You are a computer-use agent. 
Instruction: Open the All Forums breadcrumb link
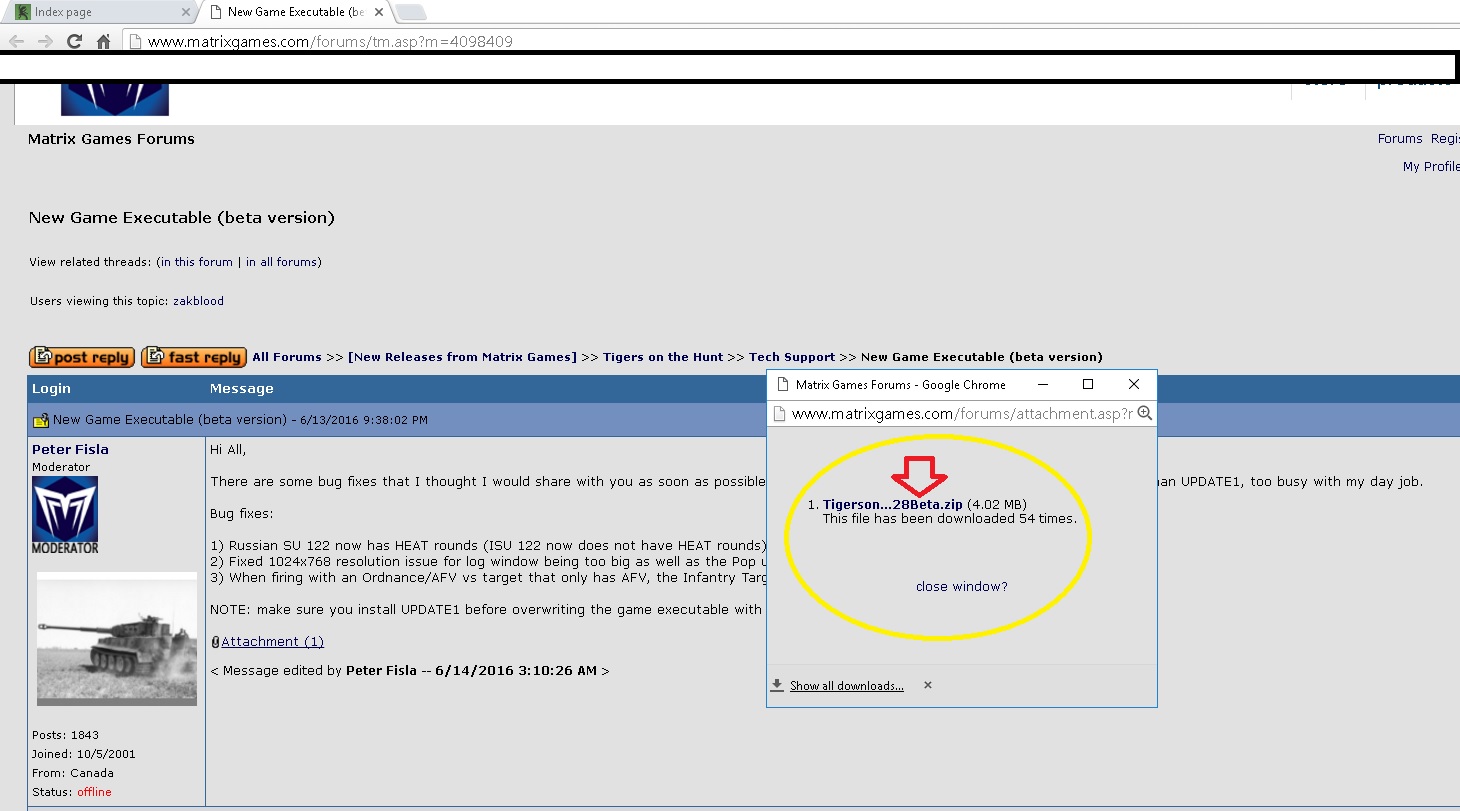pyautogui.click(x=287, y=357)
